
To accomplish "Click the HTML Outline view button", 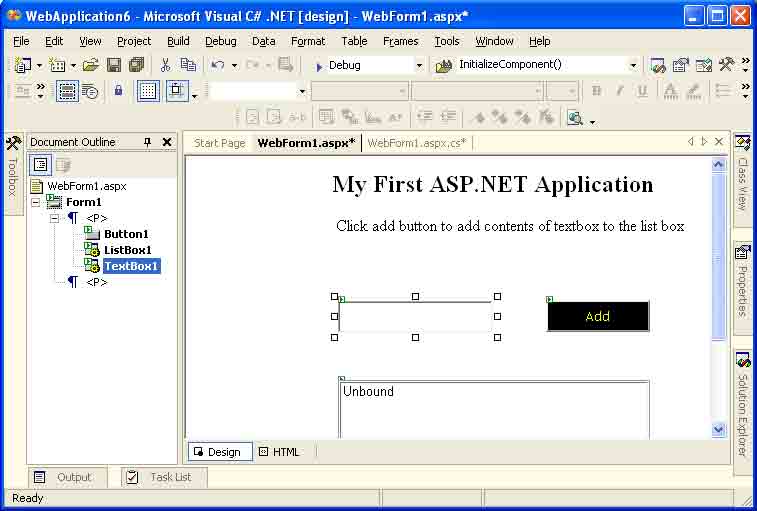I will [x=41, y=165].
